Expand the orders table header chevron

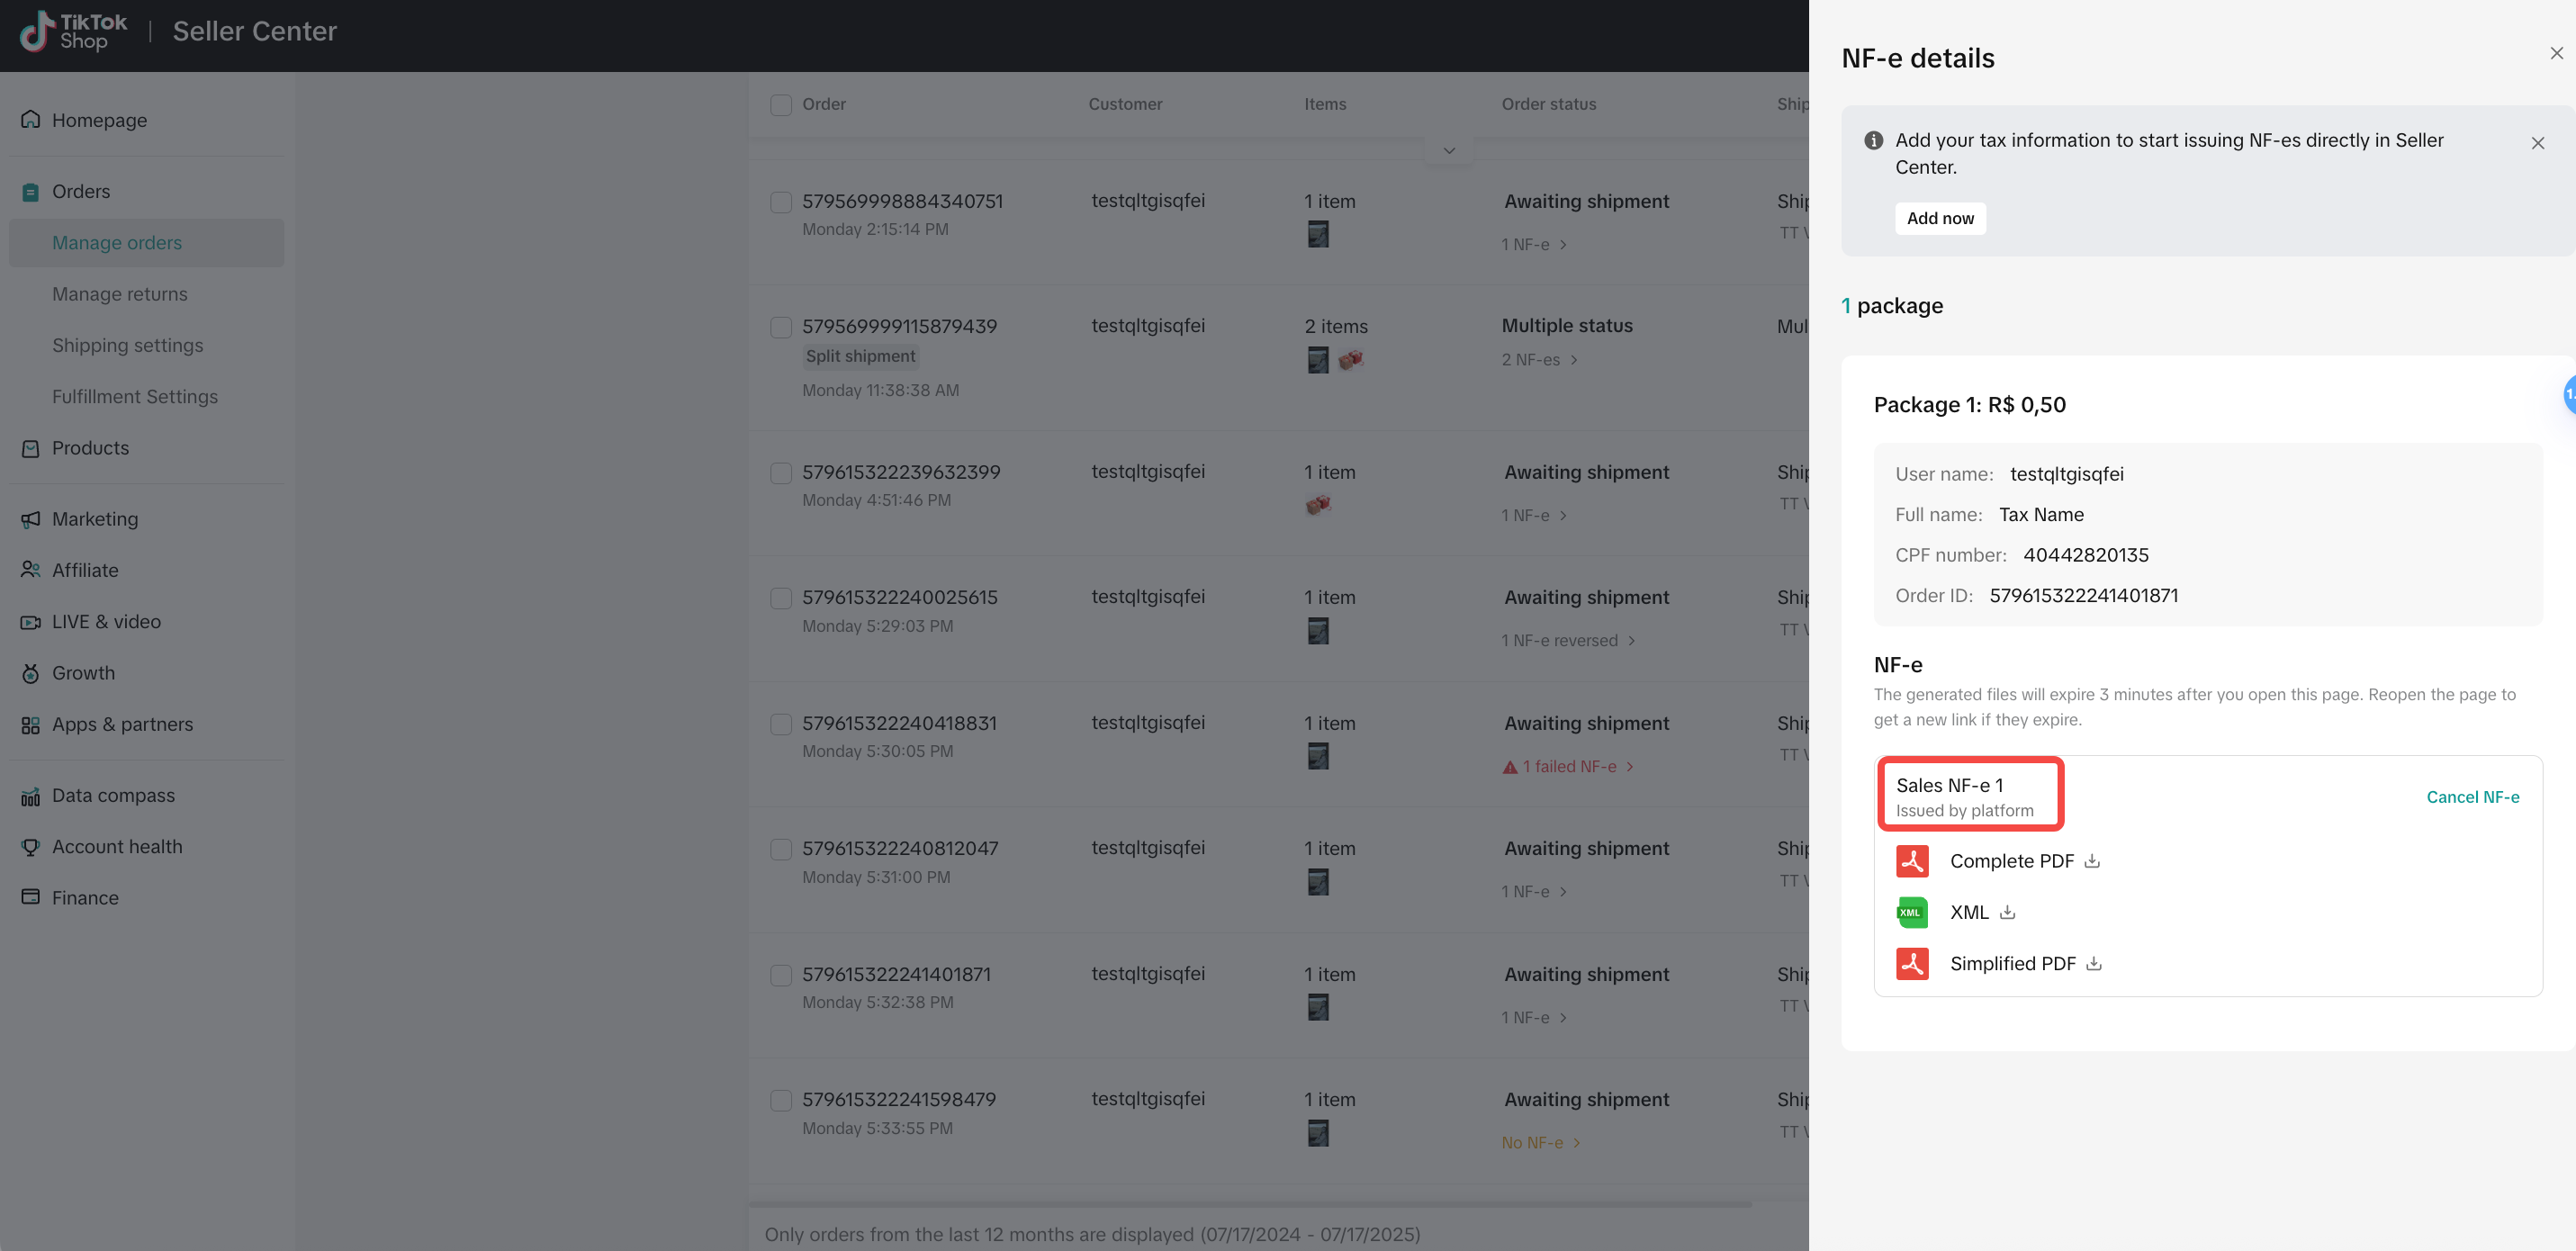click(1448, 151)
